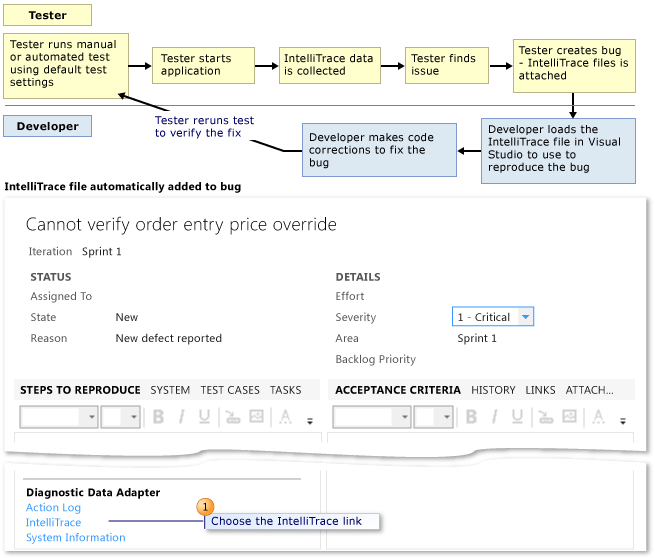Click the Backlog Priority label
Image resolution: width=655 pixels, height=558 pixels.
click(x=376, y=359)
